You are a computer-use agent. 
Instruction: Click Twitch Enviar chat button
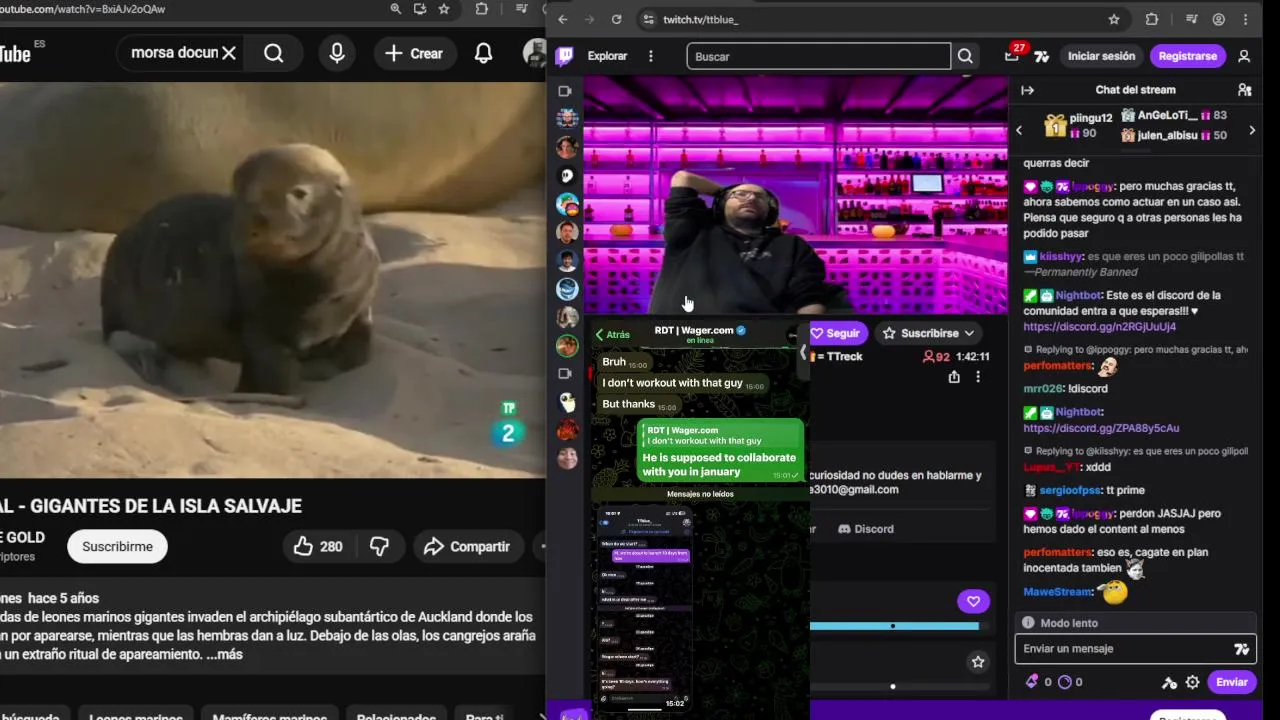pyautogui.click(x=1231, y=682)
